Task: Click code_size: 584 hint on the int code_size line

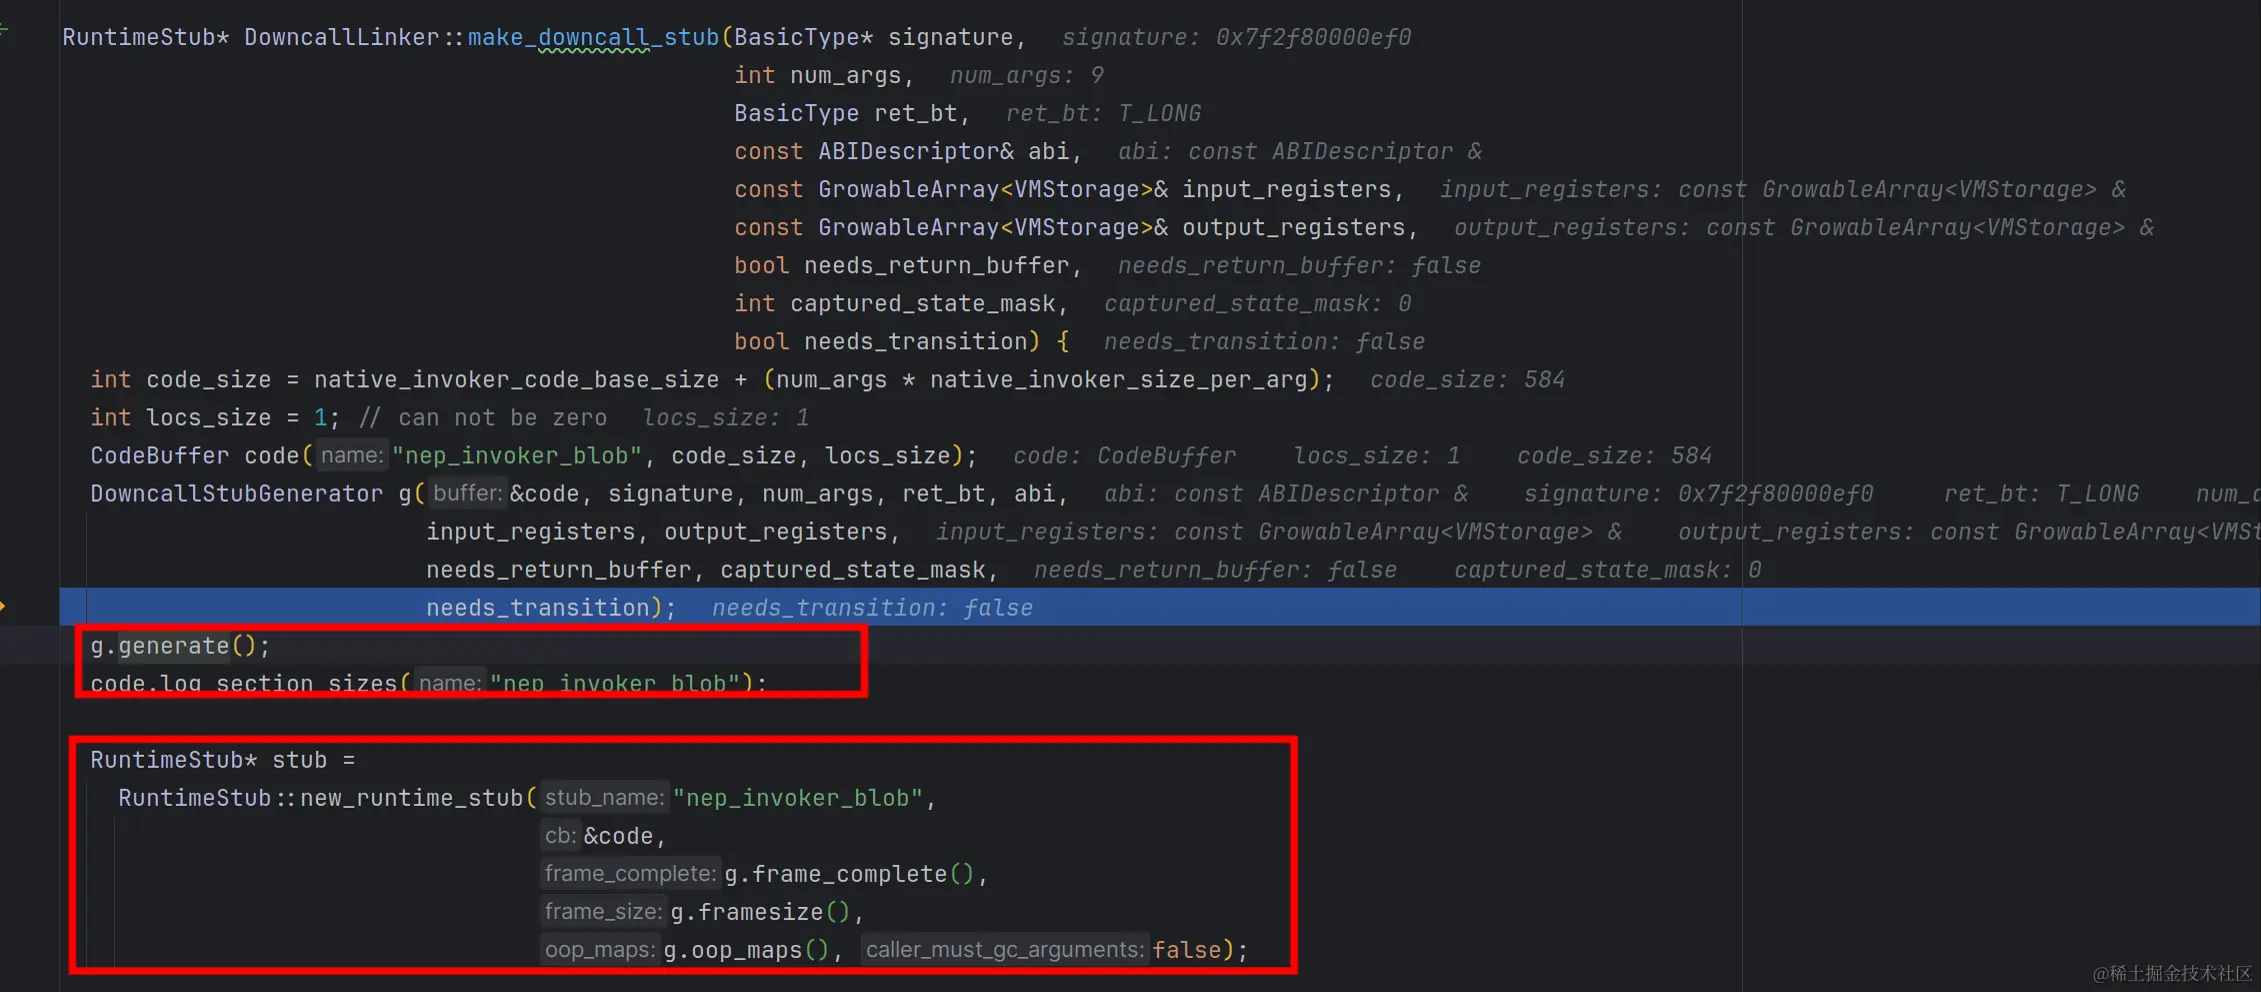Action: click(1467, 379)
